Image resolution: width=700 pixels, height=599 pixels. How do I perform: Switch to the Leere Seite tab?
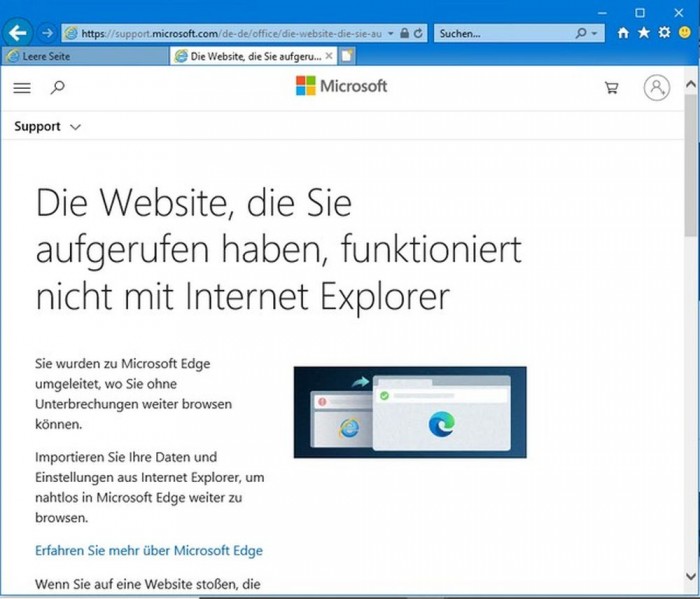[85, 56]
